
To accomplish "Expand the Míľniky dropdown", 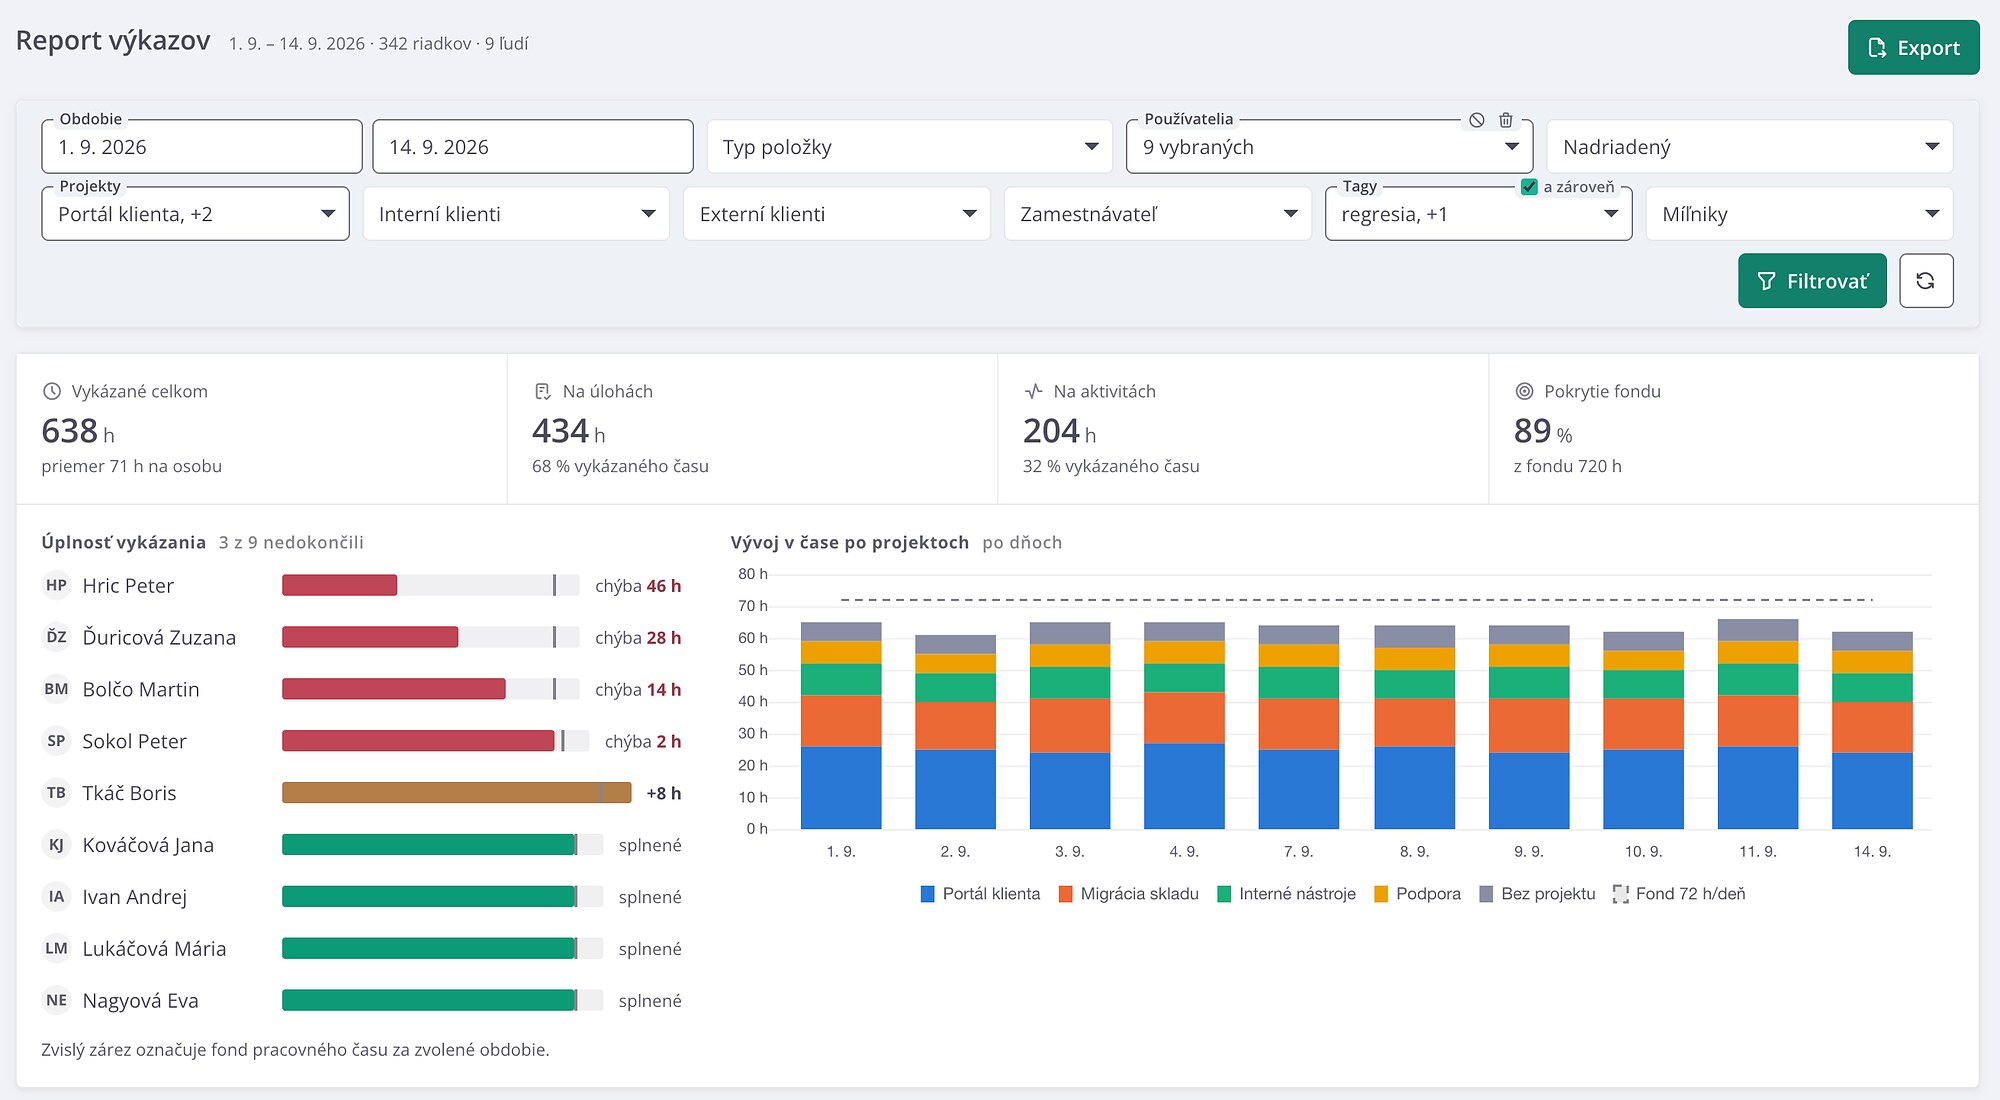I will click(1800, 214).
